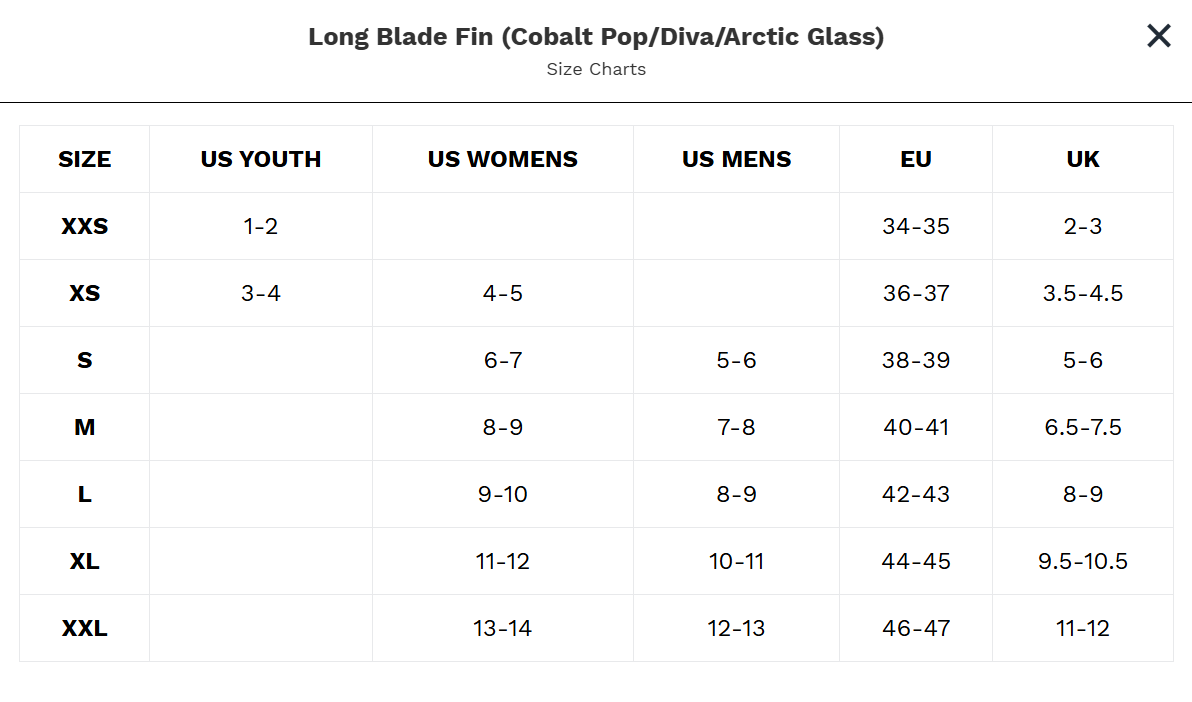This screenshot has width=1192, height=702.
Task: Click the US MENS column header
Action: 737,159
